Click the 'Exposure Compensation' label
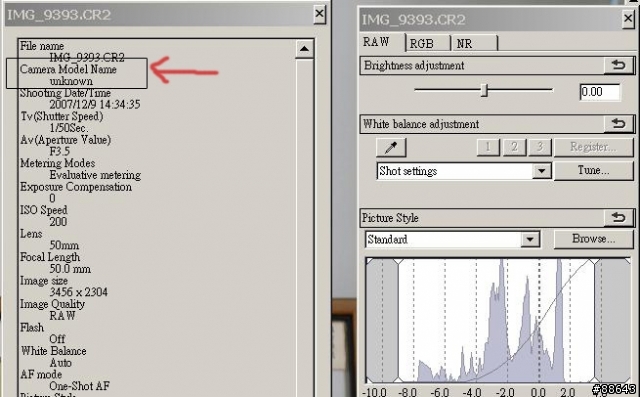 (76, 187)
